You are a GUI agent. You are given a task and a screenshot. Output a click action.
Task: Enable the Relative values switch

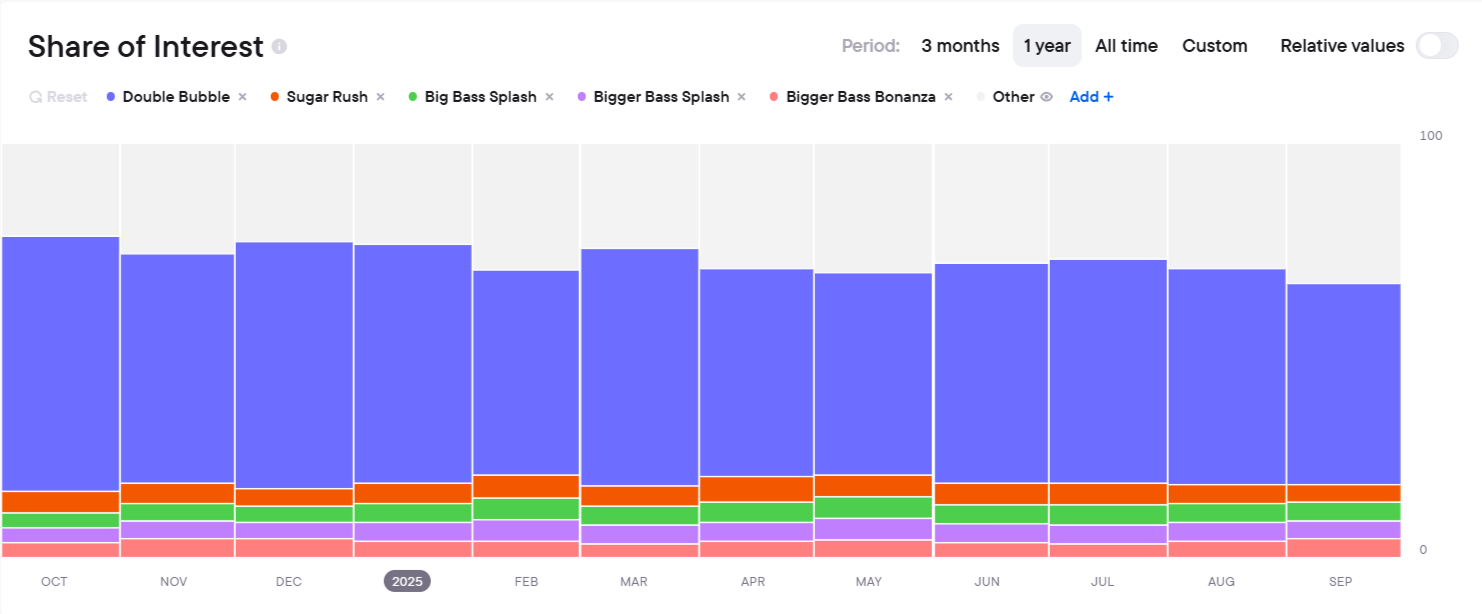[1437, 46]
